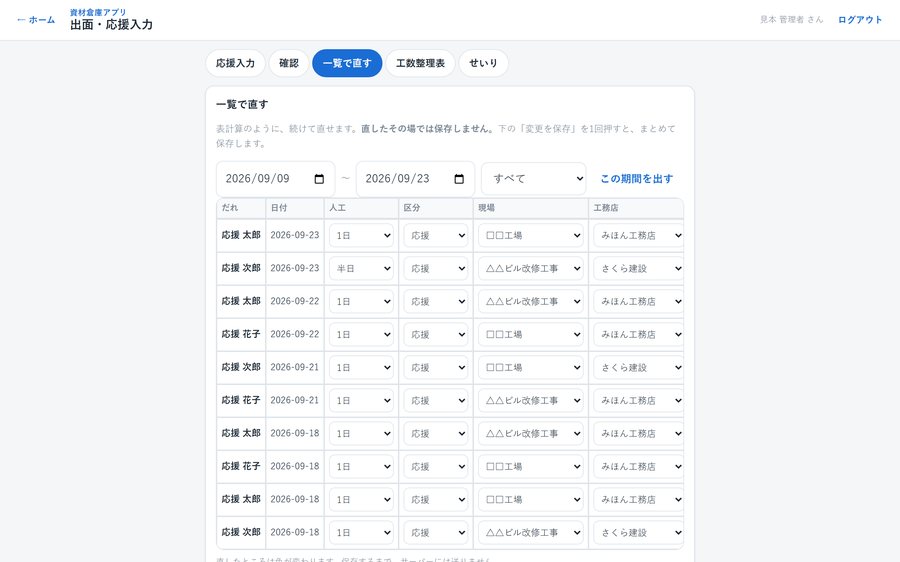The height and width of the screenshot is (562, 900).
Task: Focus the start date field 2026/09/09
Action: click(x=276, y=179)
